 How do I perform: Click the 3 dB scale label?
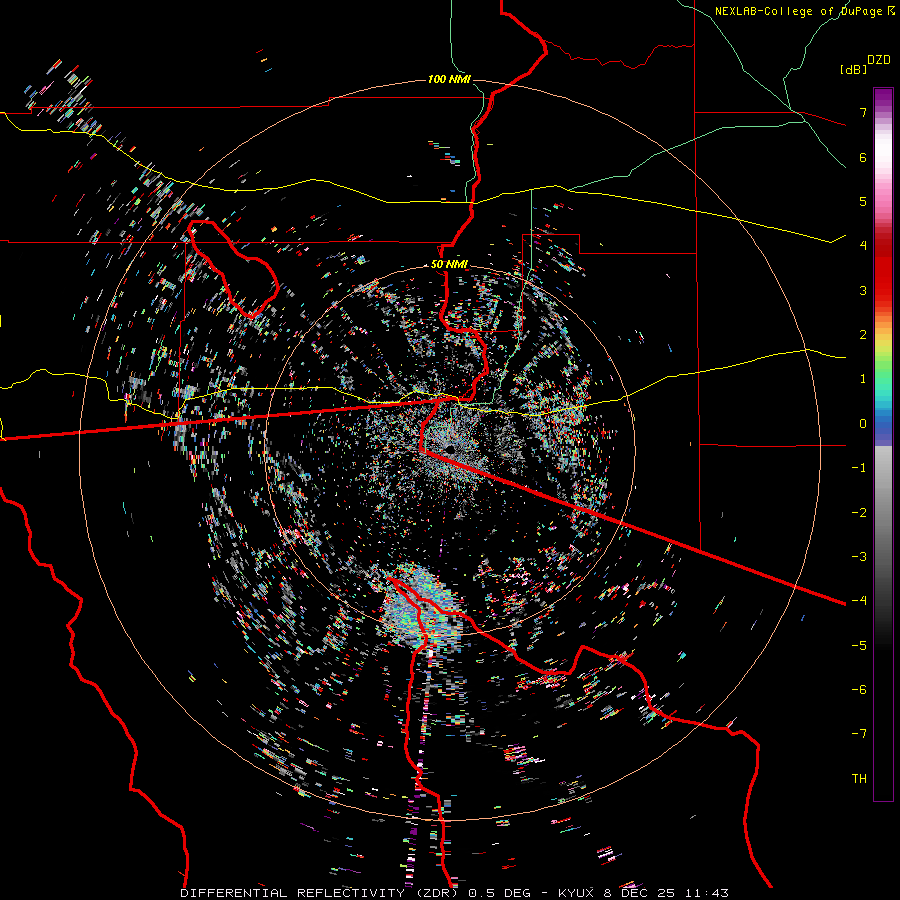(x=863, y=290)
